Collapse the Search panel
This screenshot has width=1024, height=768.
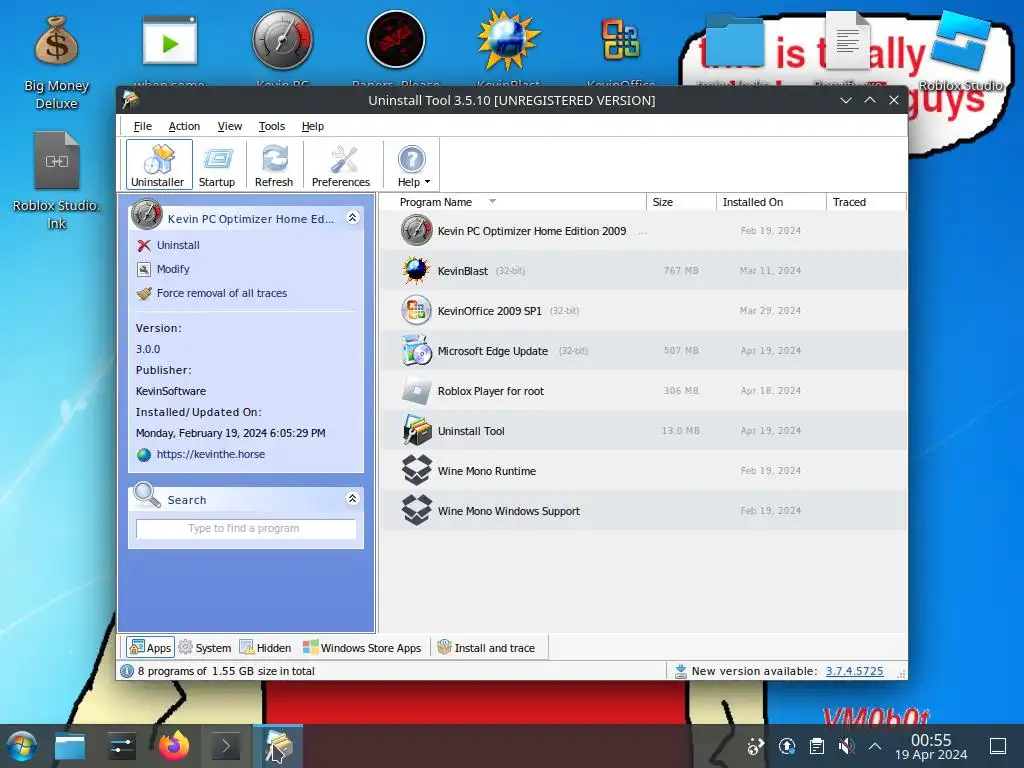353,498
